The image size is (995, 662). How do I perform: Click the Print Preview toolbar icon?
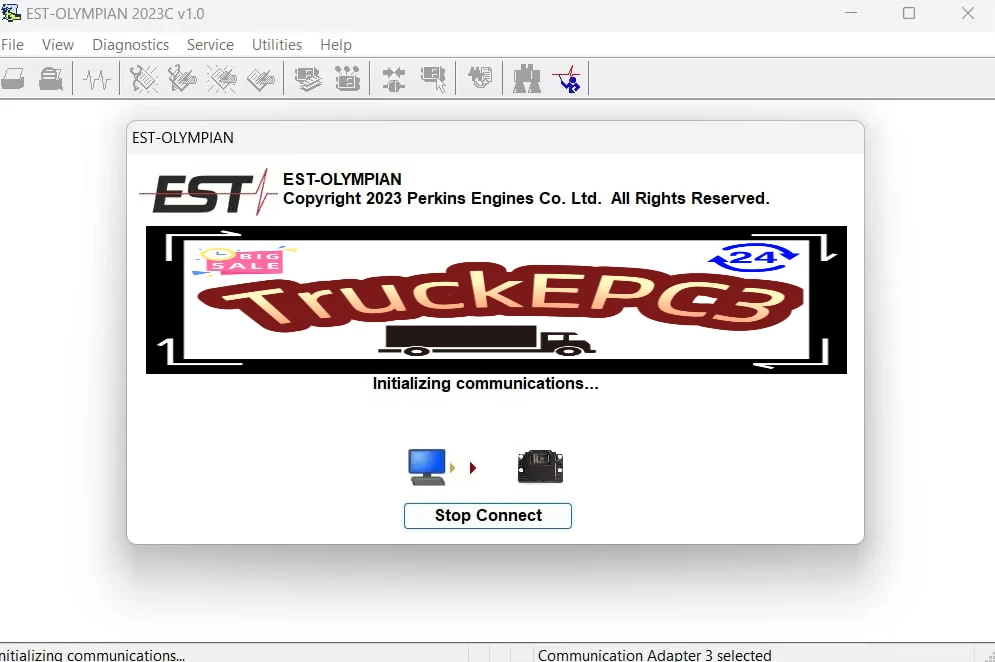coord(51,79)
